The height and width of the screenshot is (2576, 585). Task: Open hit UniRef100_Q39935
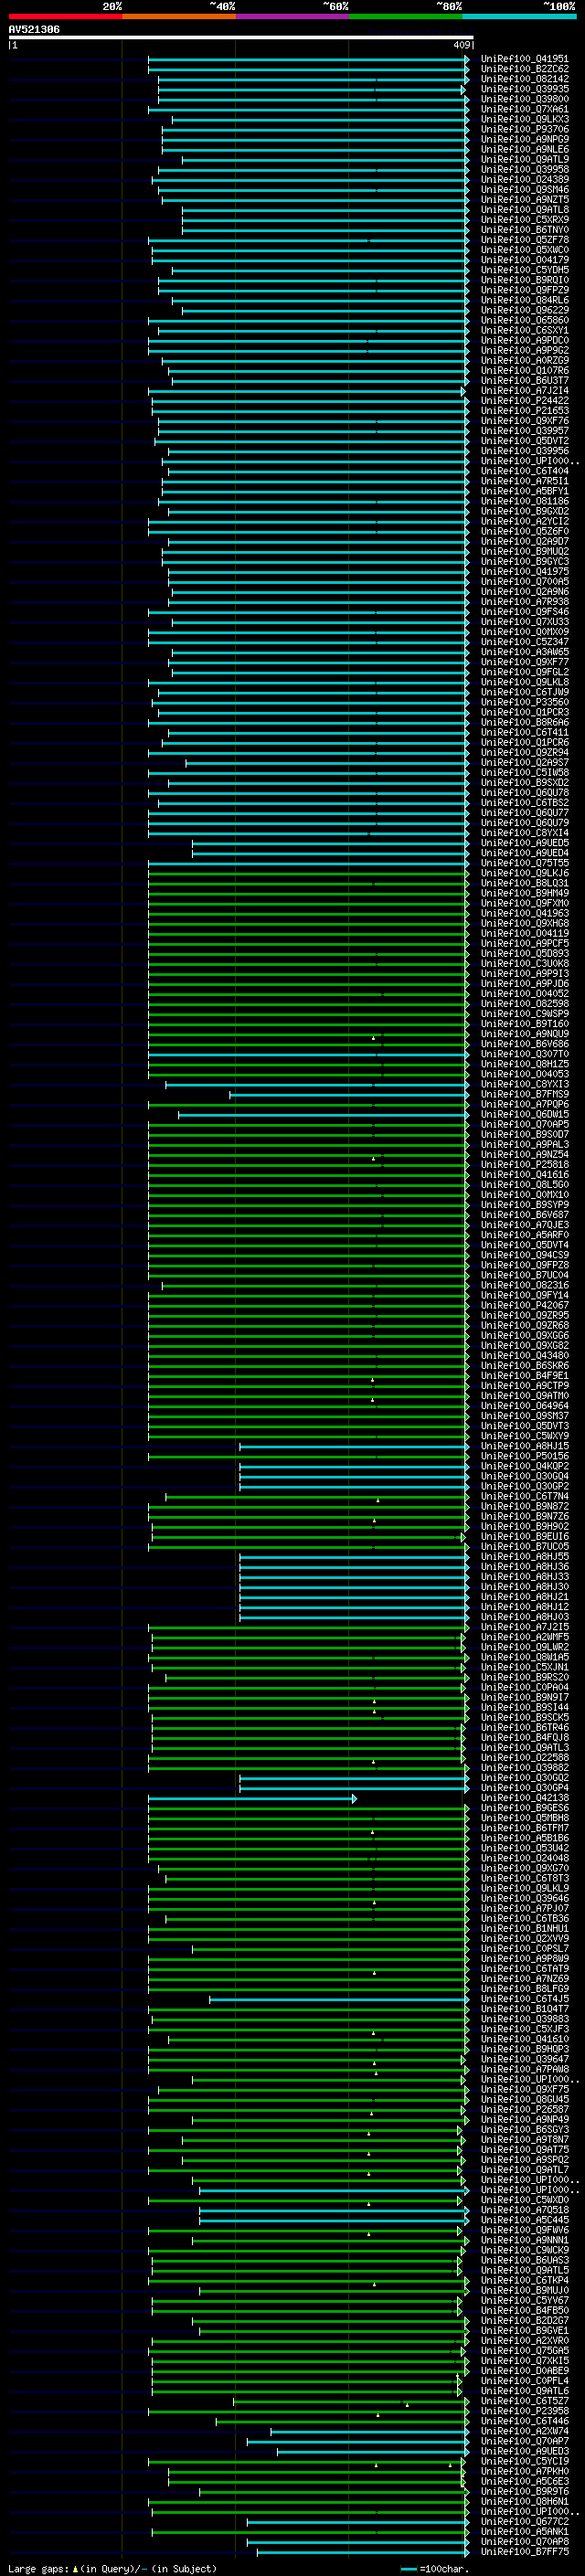(524, 89)
